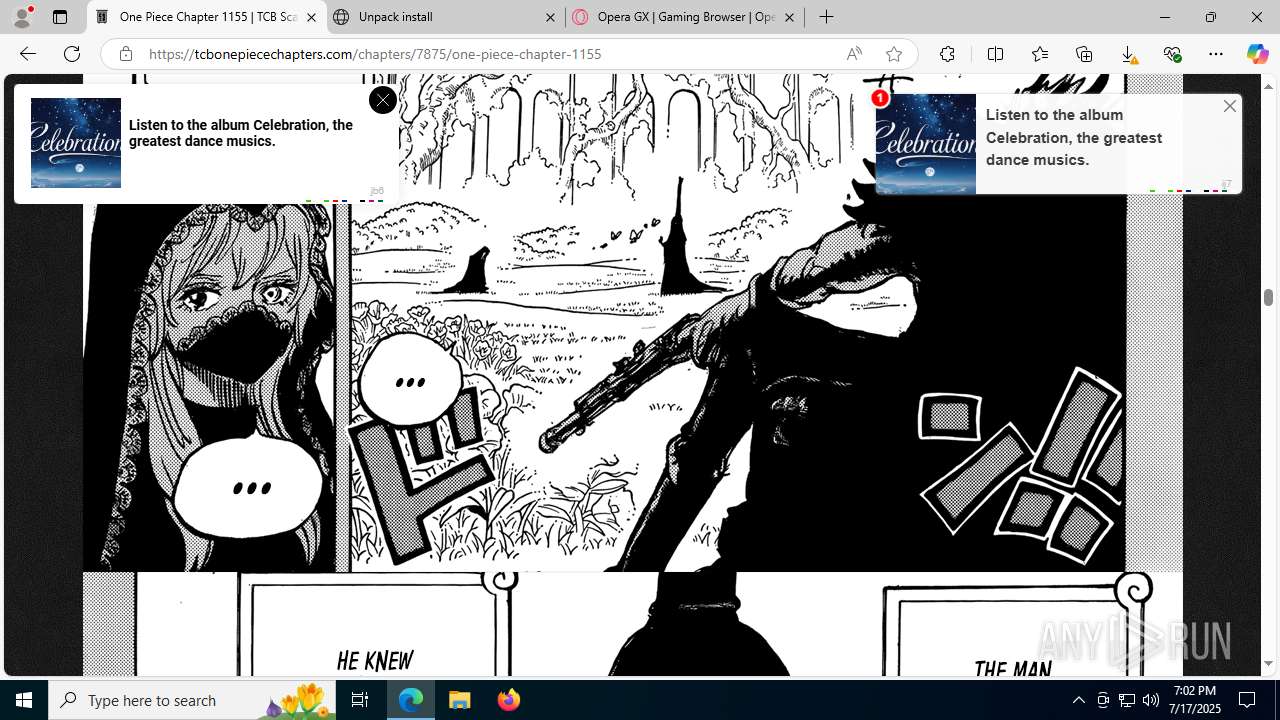The height and width of the screenshot is (720, 1280).
Task: Open Settings and more menu
Action: [1216, 54]
